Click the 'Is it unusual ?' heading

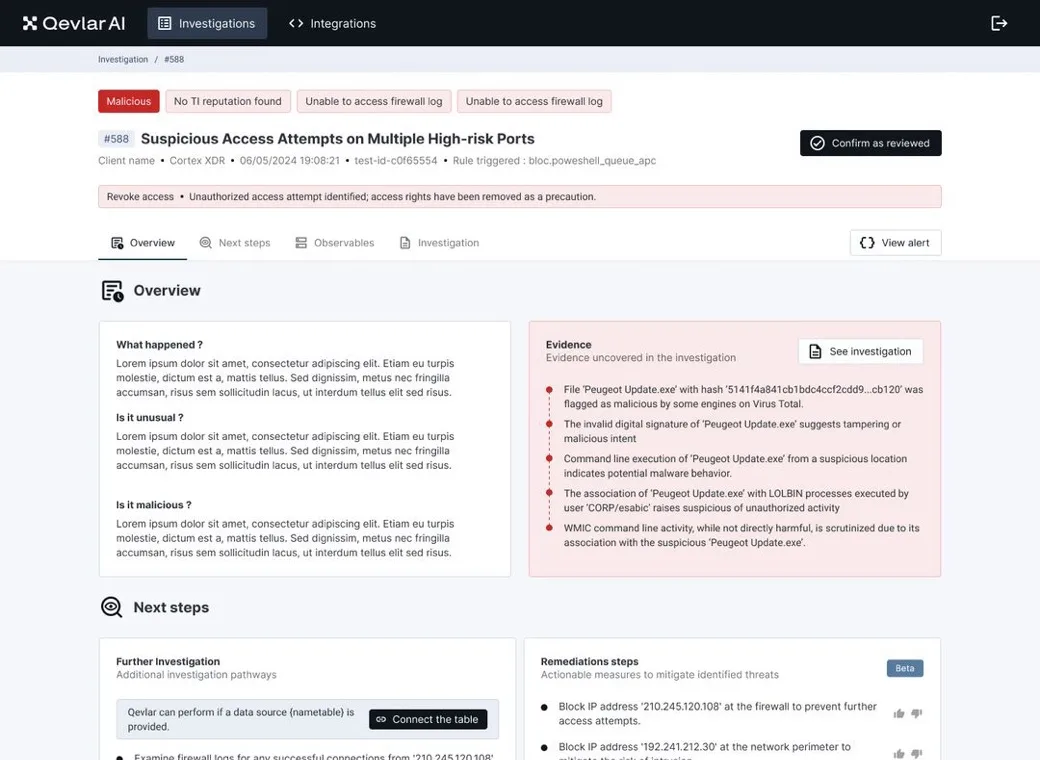tap(150, 418)
